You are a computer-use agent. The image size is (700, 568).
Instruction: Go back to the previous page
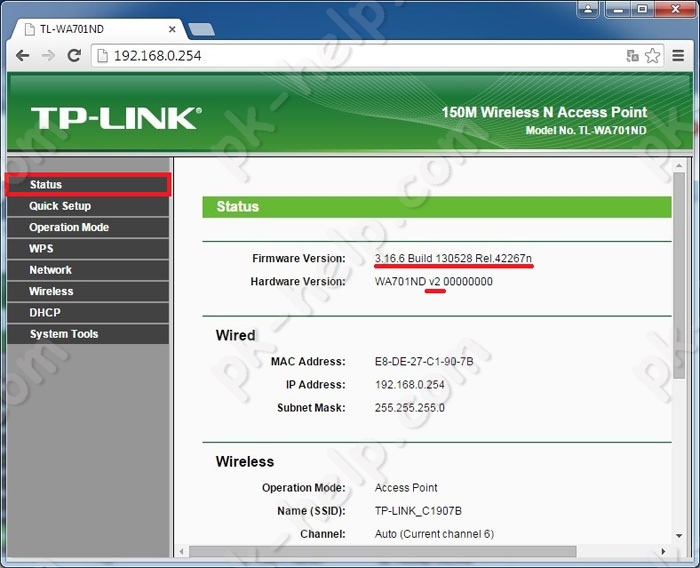pos(23,55)
